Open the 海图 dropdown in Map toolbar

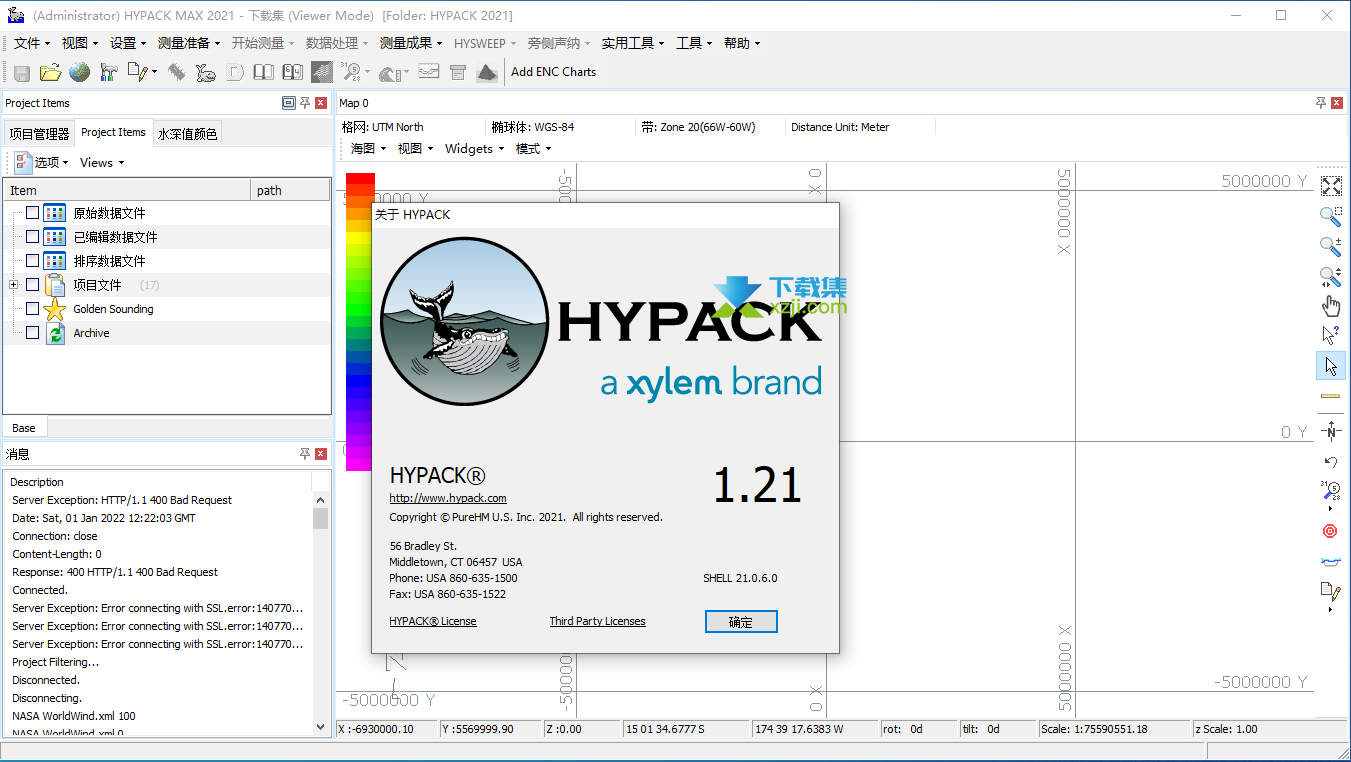coord(368,148)
